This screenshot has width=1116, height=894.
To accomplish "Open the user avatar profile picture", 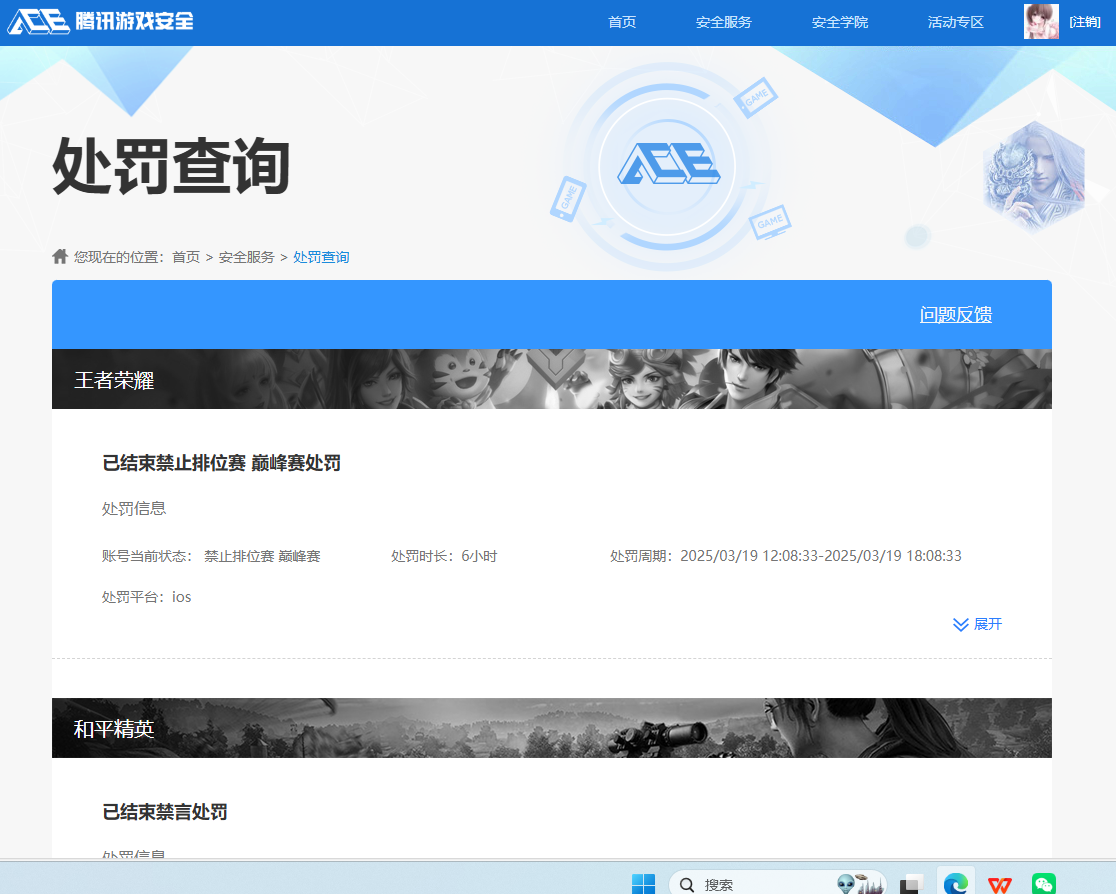I will tap(1041, 20).
